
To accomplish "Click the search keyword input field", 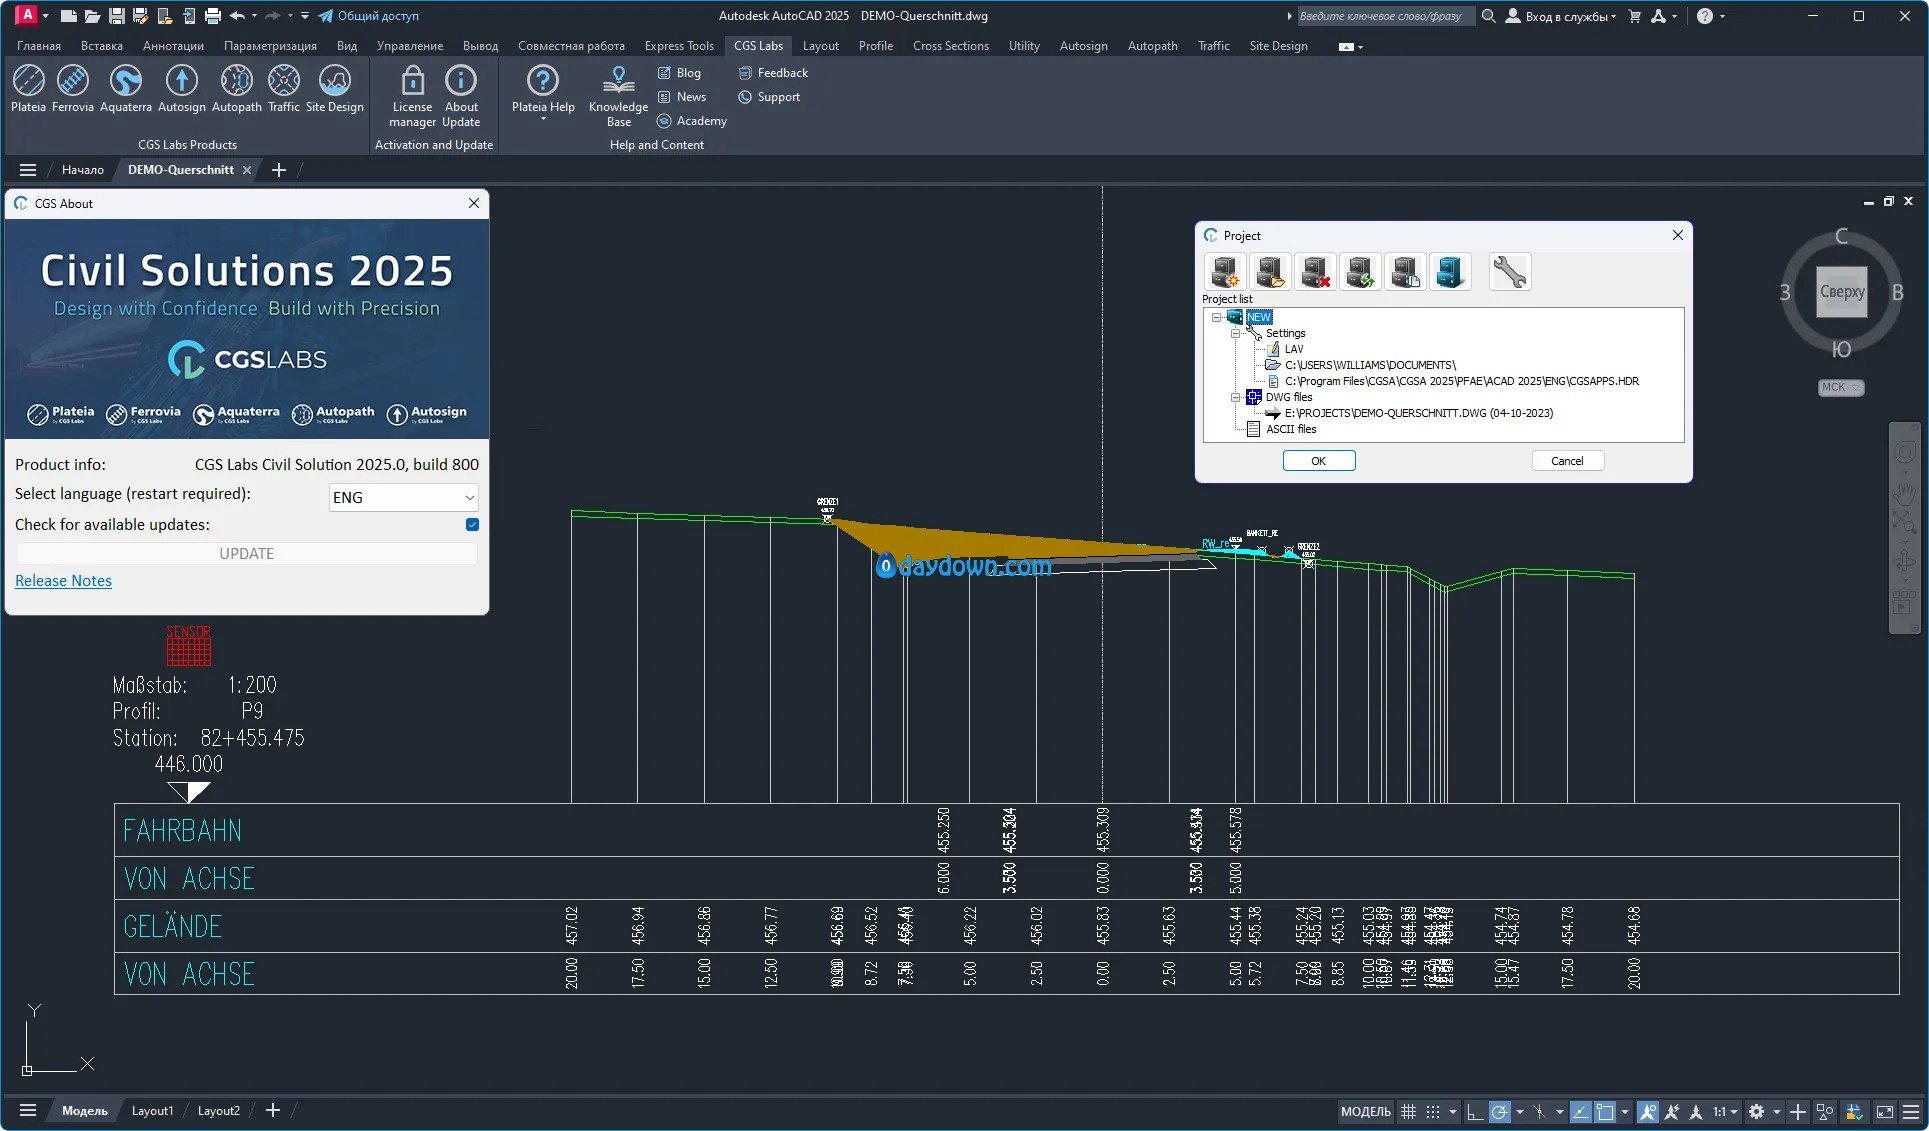I will click(x=1385, y=16).
